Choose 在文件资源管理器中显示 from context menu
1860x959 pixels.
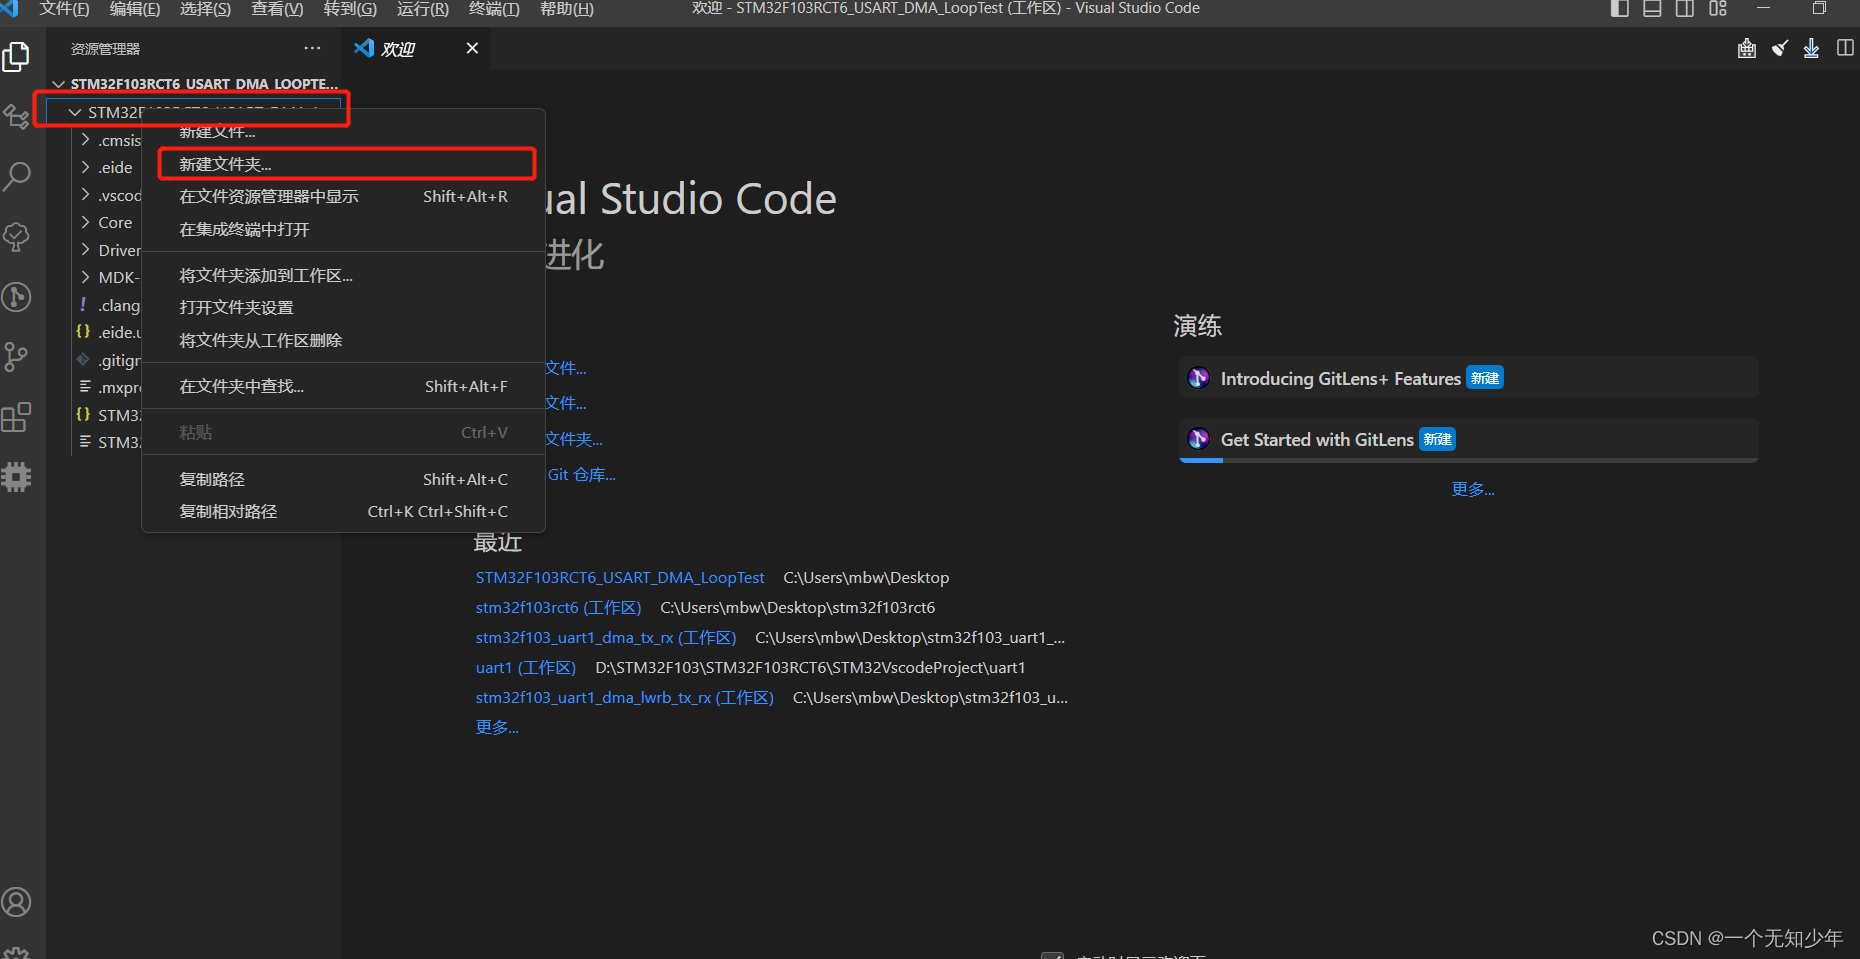click(343, 197)
